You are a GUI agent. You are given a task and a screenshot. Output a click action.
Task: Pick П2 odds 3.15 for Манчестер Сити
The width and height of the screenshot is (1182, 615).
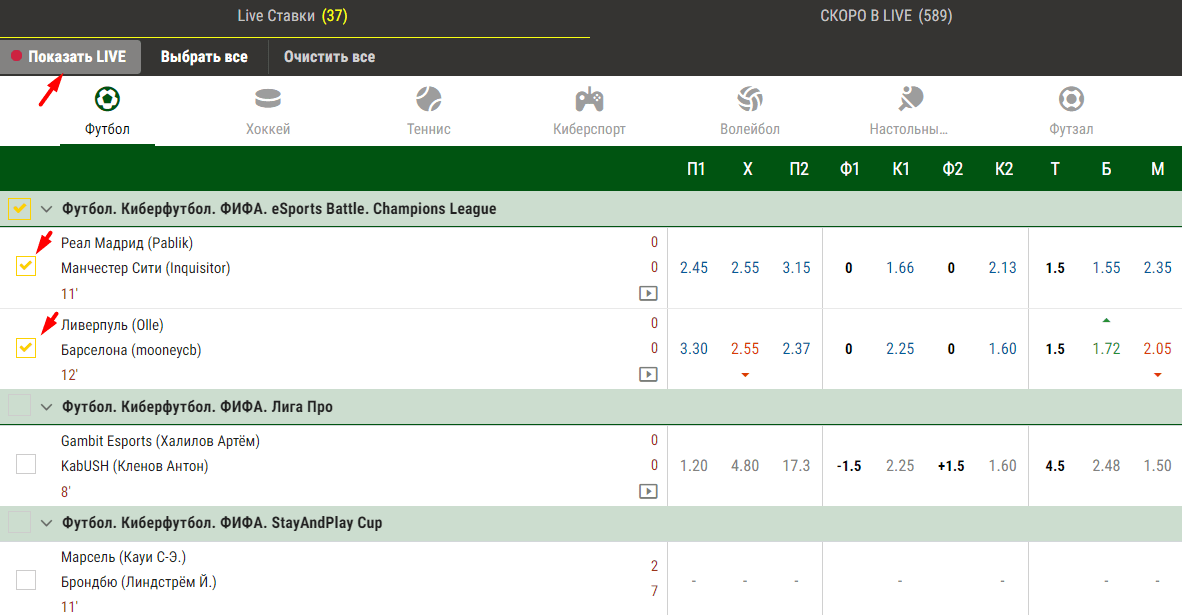pos(796,268)
